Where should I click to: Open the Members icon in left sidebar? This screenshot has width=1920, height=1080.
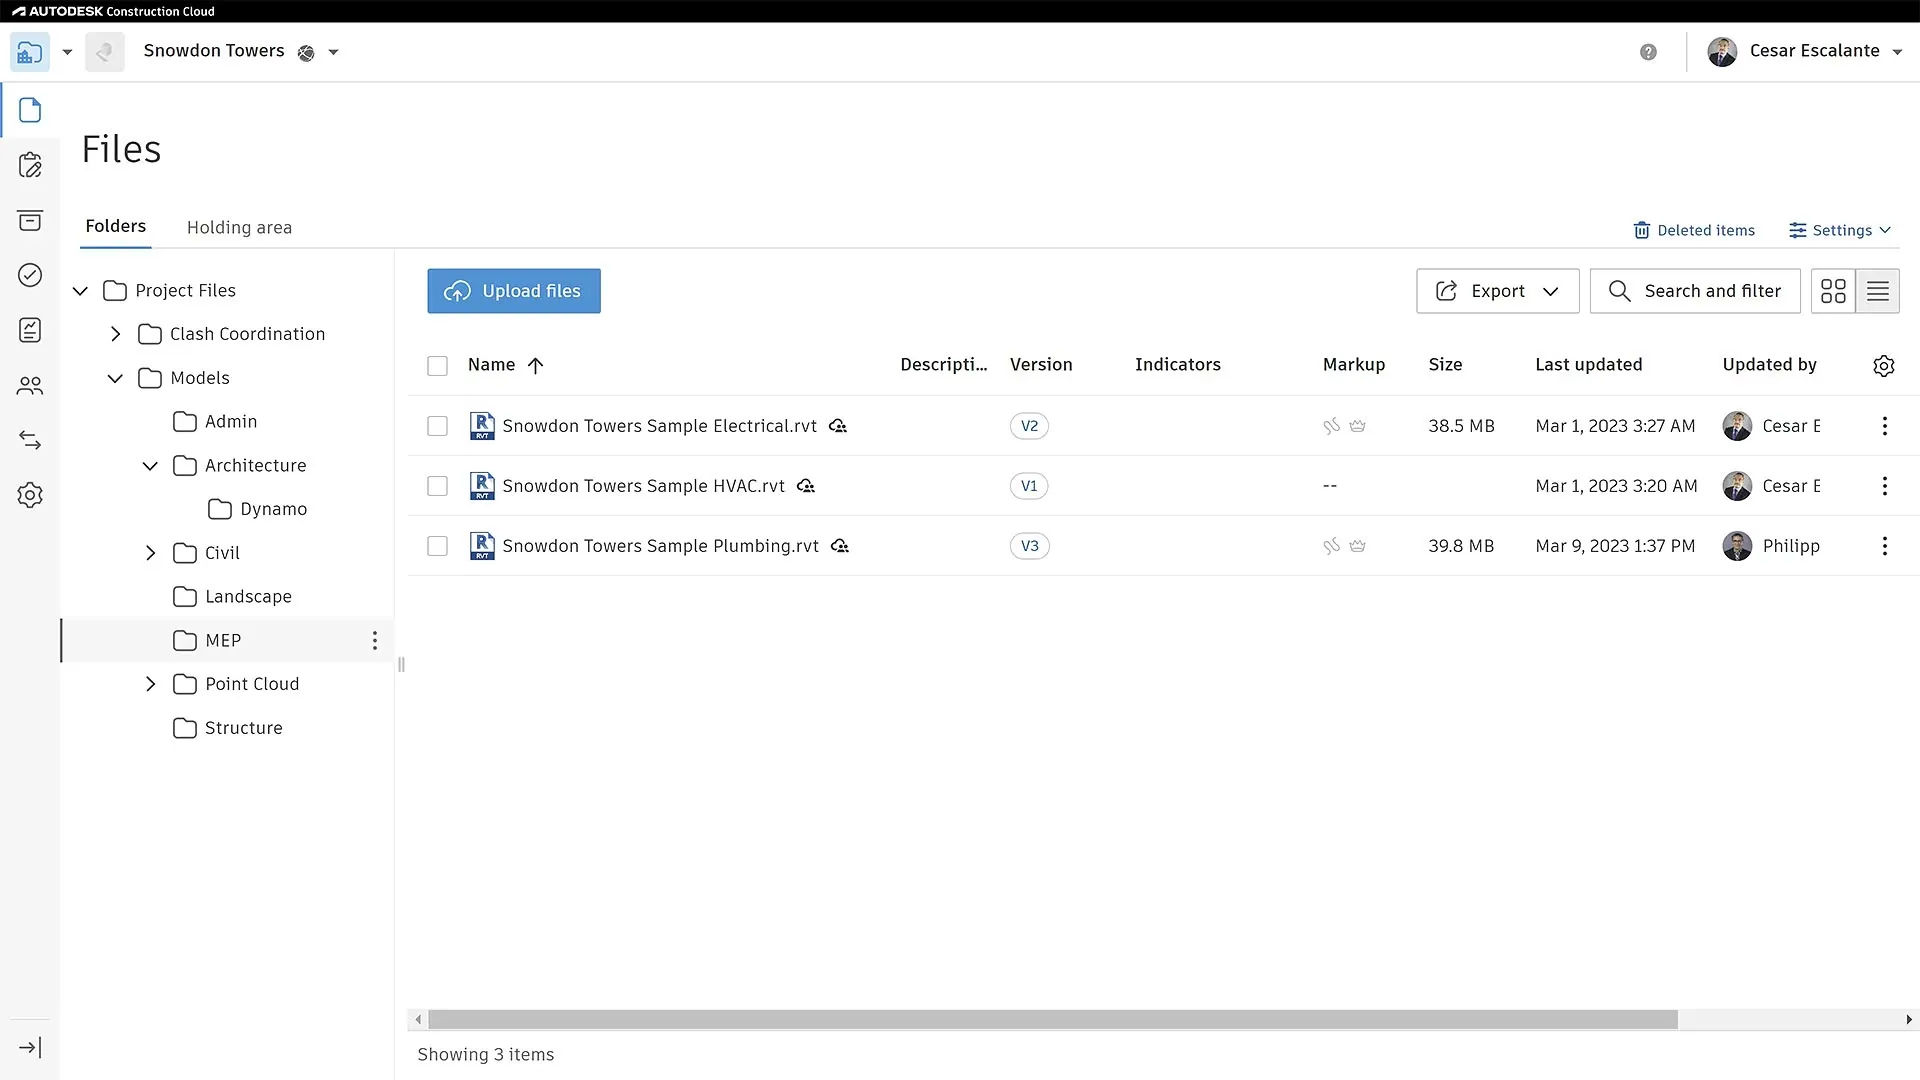(30, 385)
